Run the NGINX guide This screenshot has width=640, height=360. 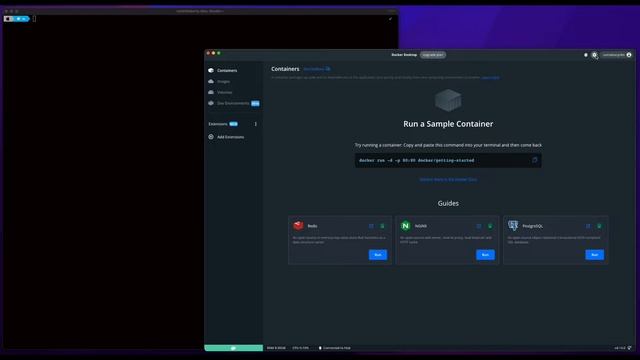[x=485, y=255]
